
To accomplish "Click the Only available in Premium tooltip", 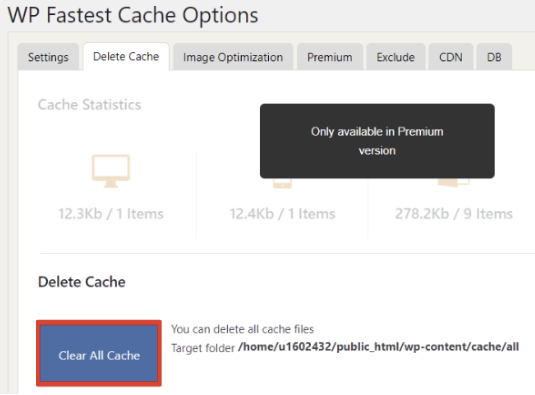I will 377,141.
